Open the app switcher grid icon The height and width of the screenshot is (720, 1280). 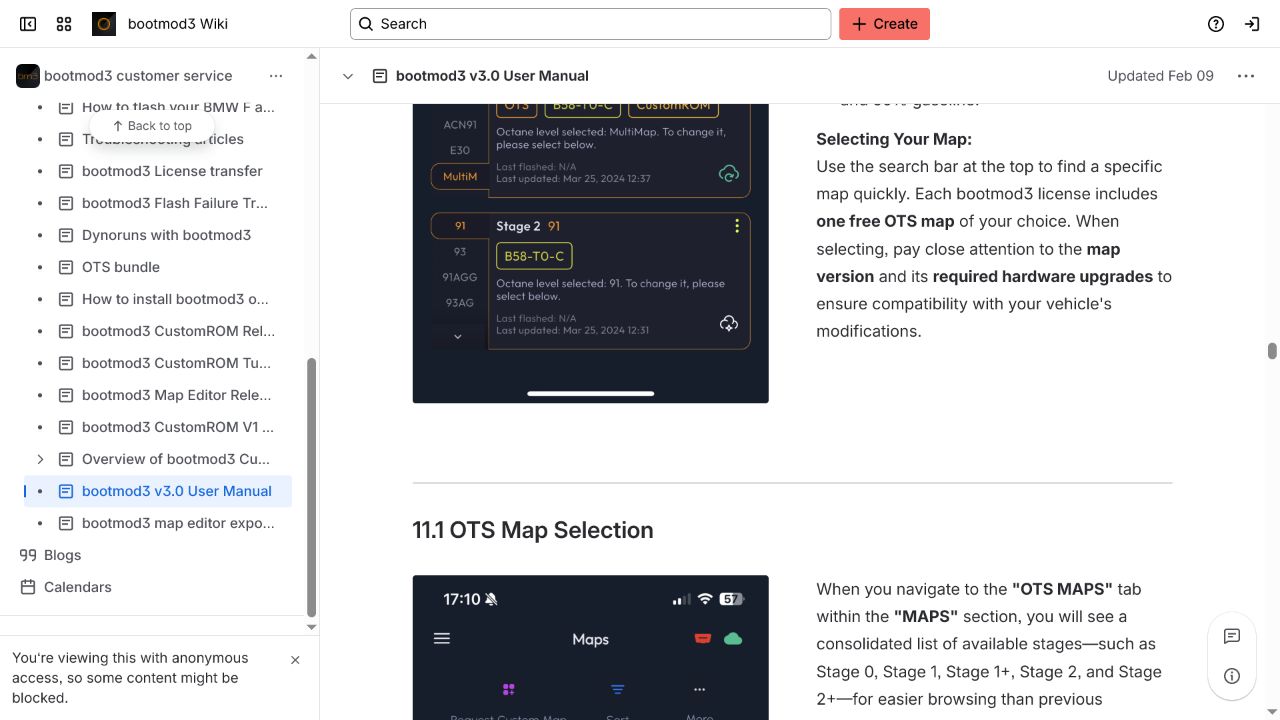(x=64, y=24)
